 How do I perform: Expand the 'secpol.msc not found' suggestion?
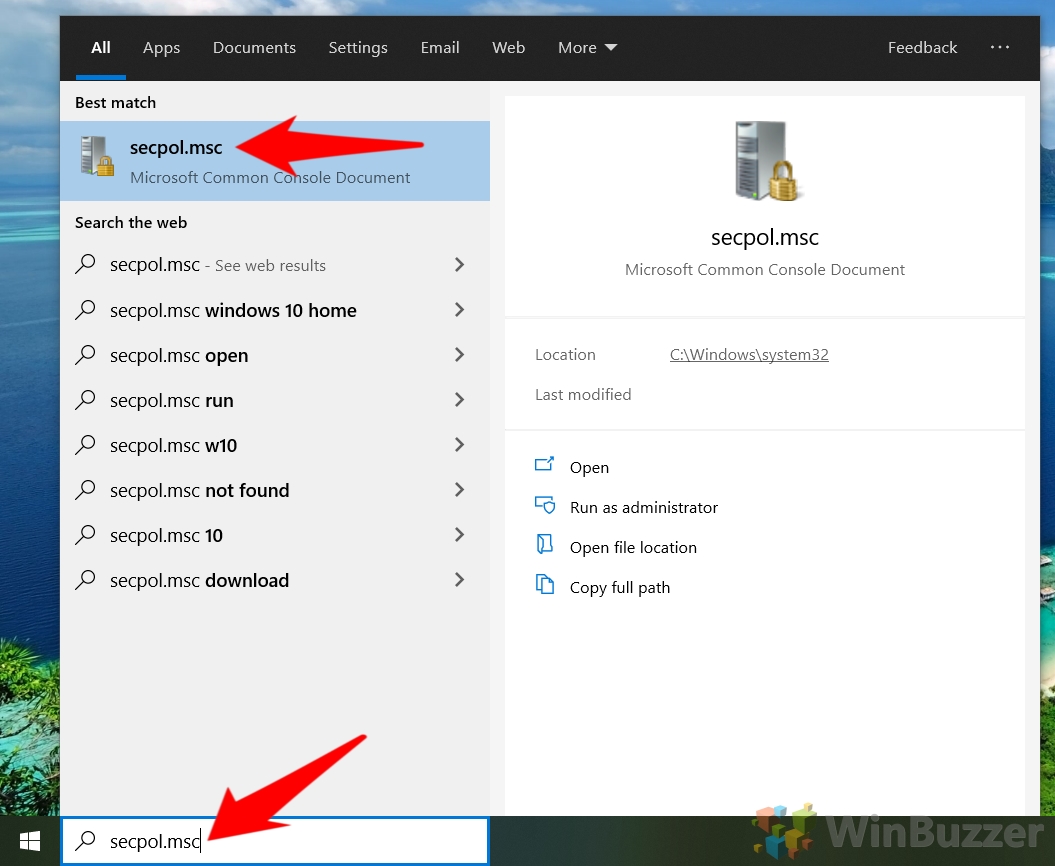459,490
